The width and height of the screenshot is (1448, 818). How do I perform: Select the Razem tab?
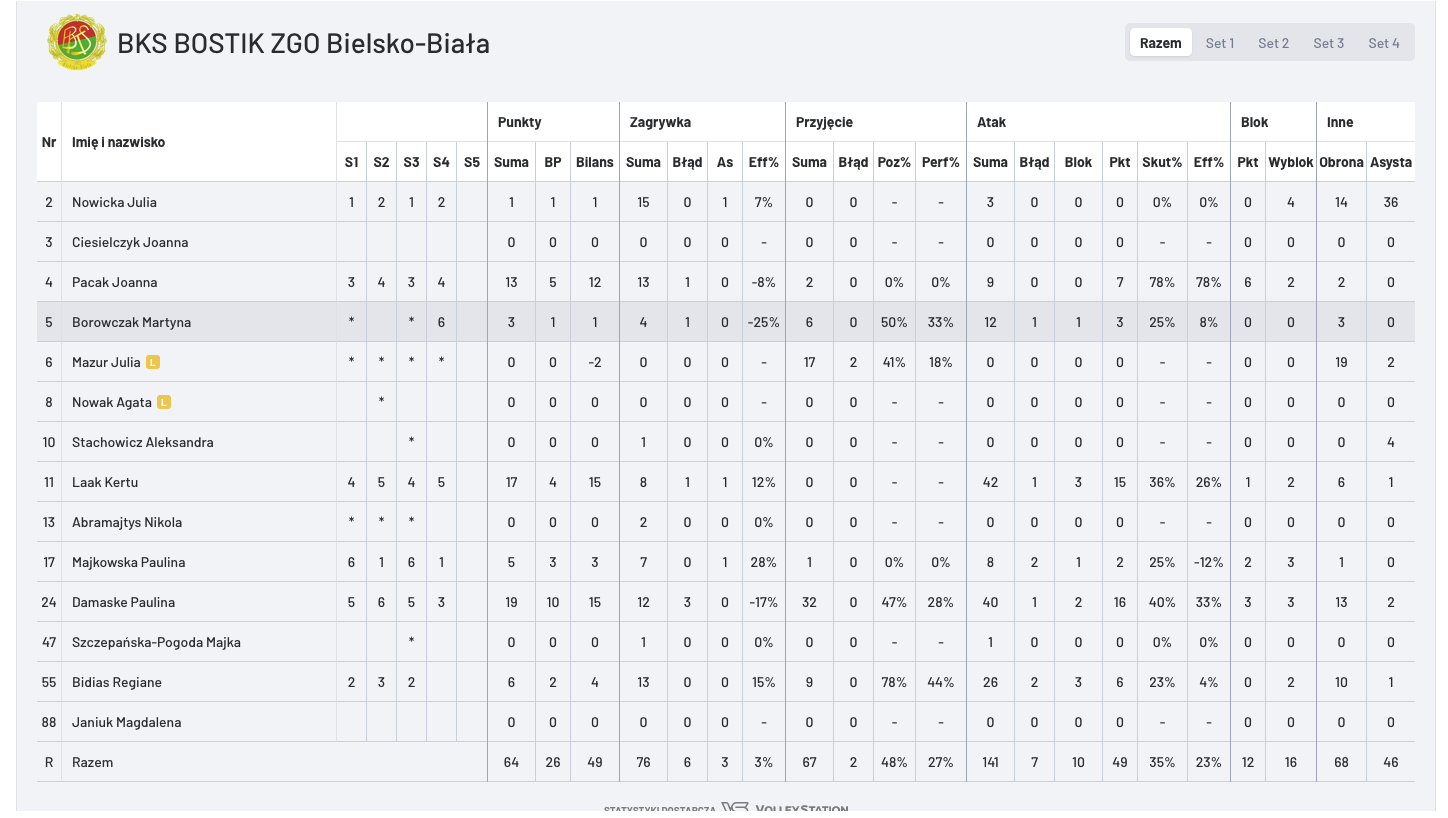[x=1160, y=43]
